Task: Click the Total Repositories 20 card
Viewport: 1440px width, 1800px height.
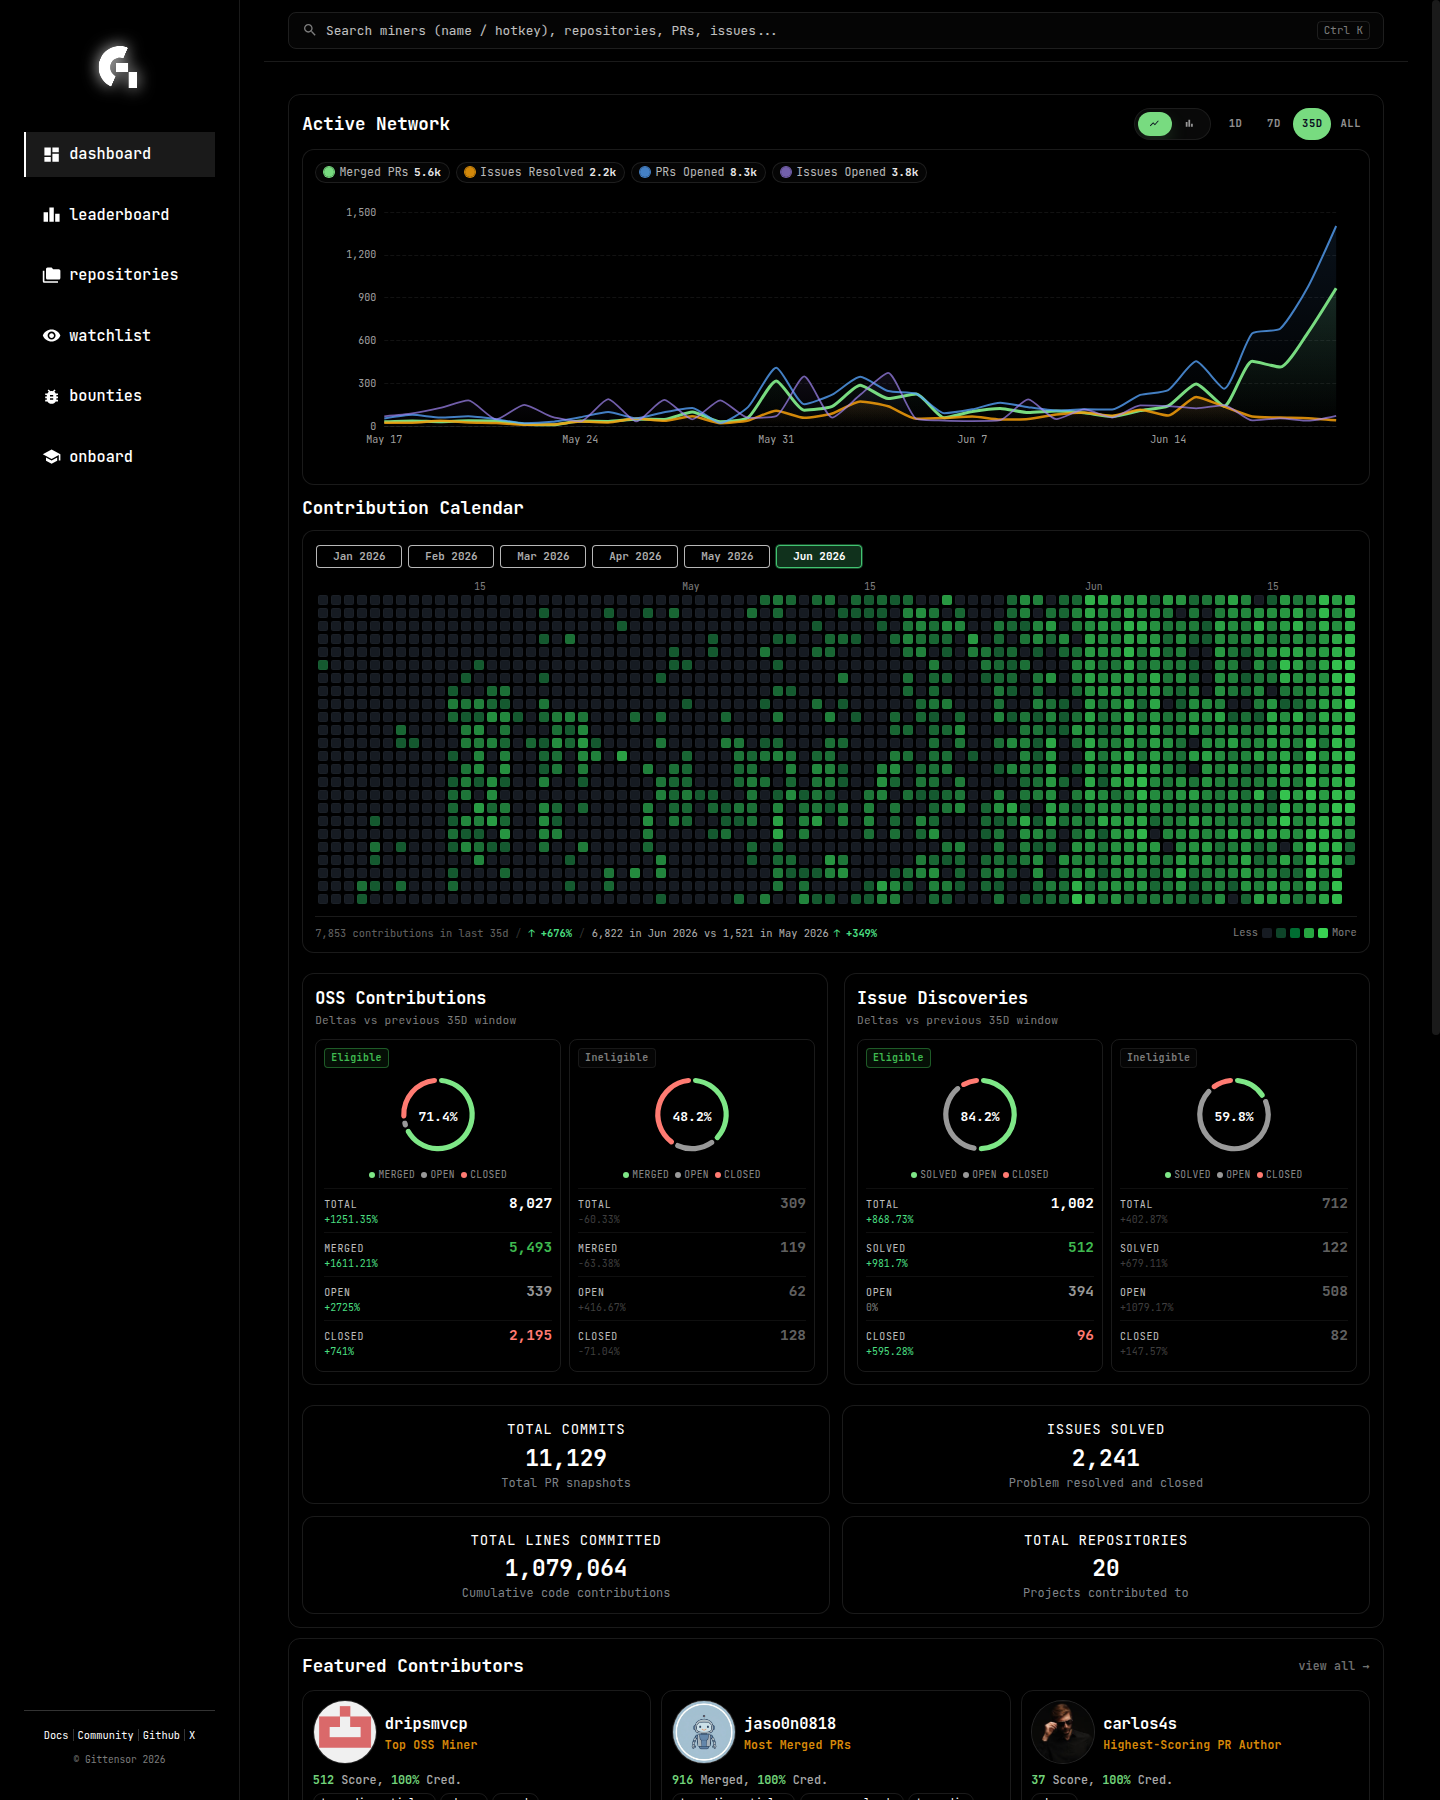Action: (1106, 1565)
